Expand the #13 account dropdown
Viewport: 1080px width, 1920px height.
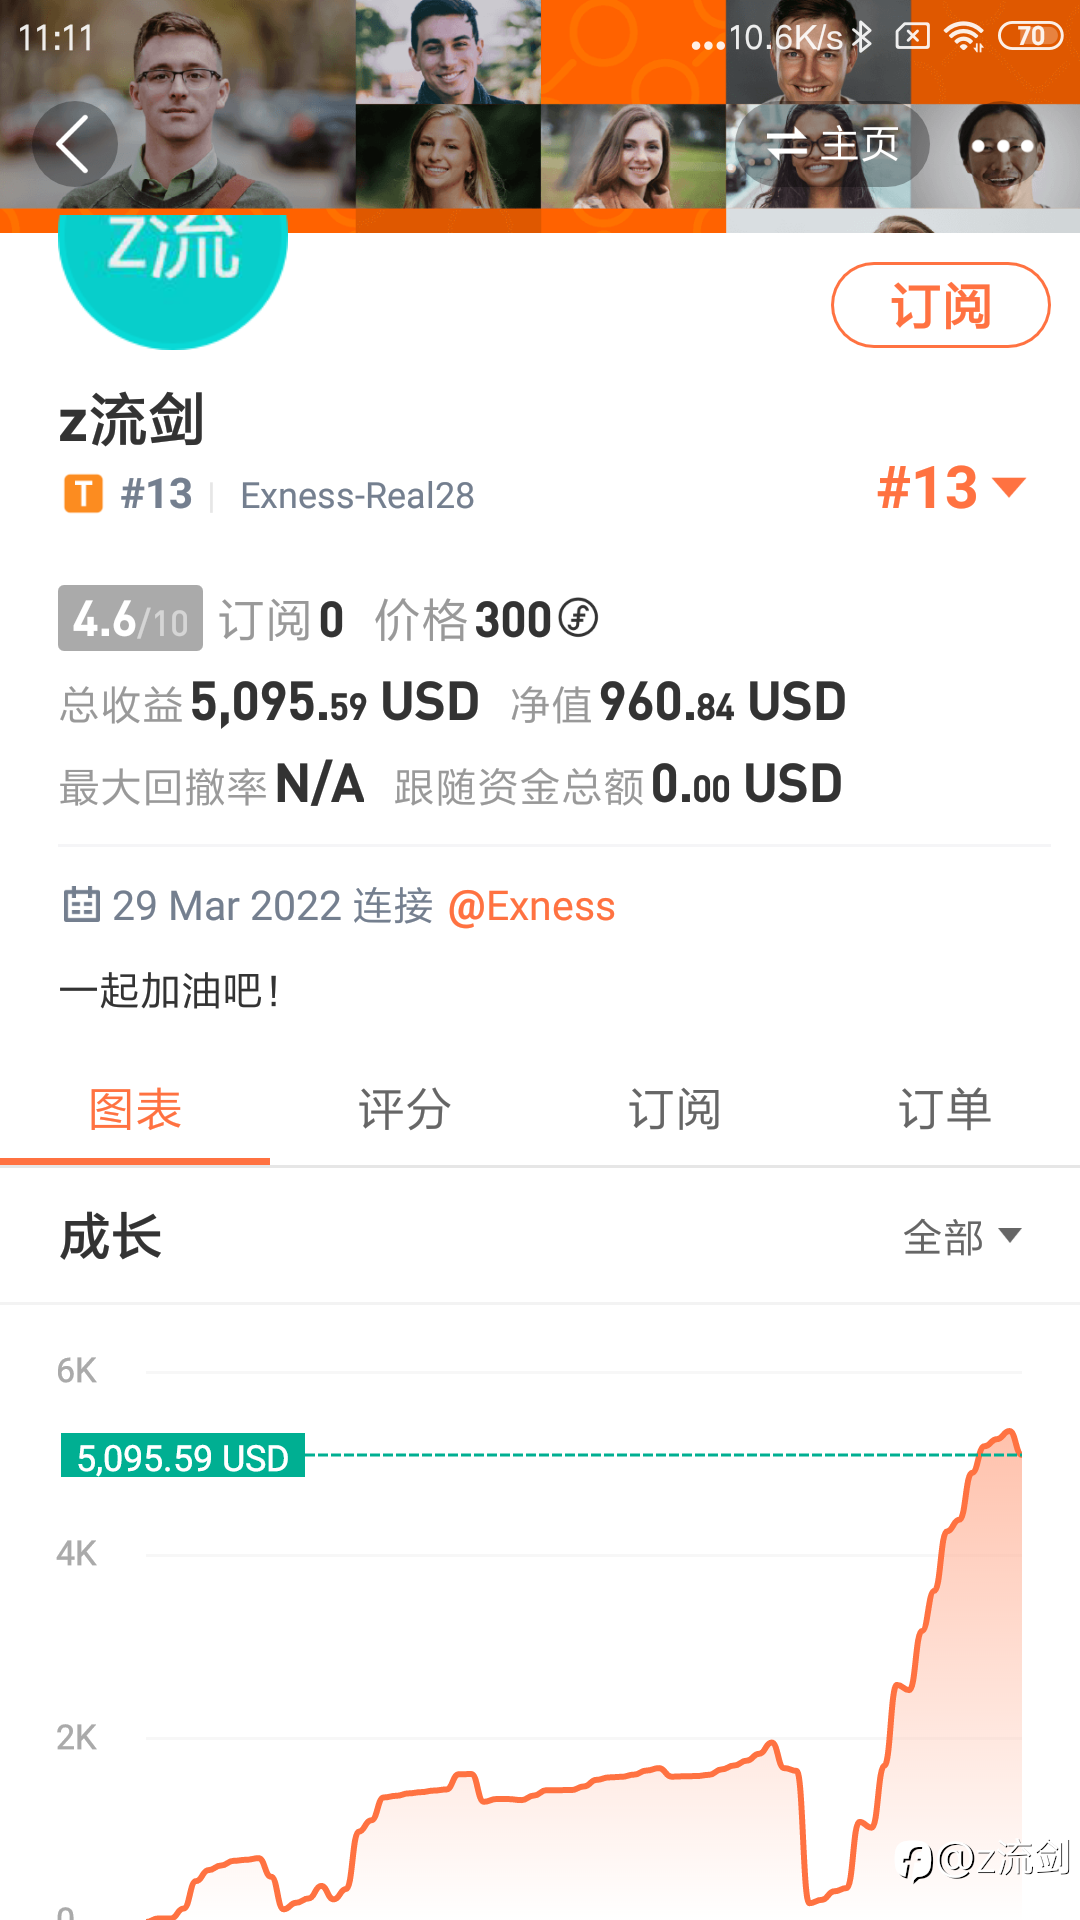[952, 488]
